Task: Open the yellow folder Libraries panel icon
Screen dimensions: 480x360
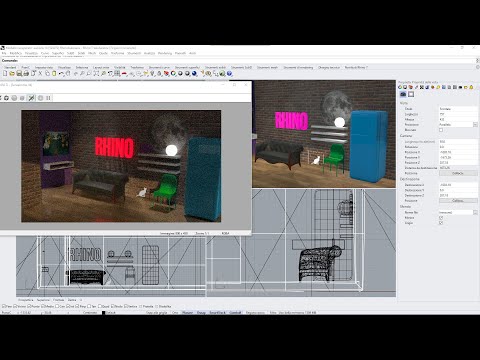Action: coord(466,87)
